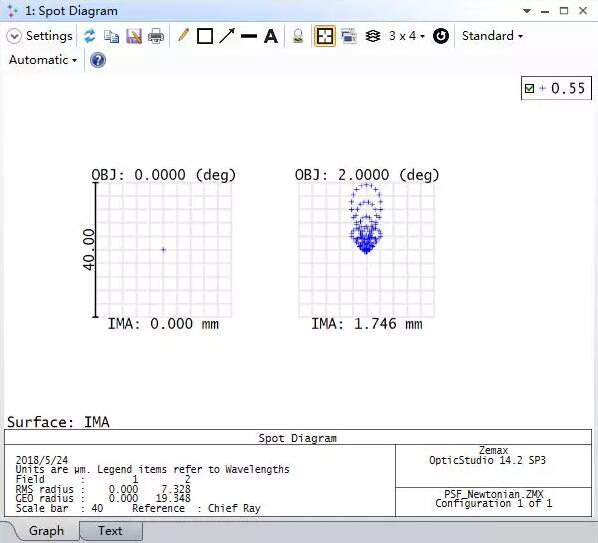Open the blue help question icon
The height and width of the screenshot is (543, 598).
tap(98, 60)
